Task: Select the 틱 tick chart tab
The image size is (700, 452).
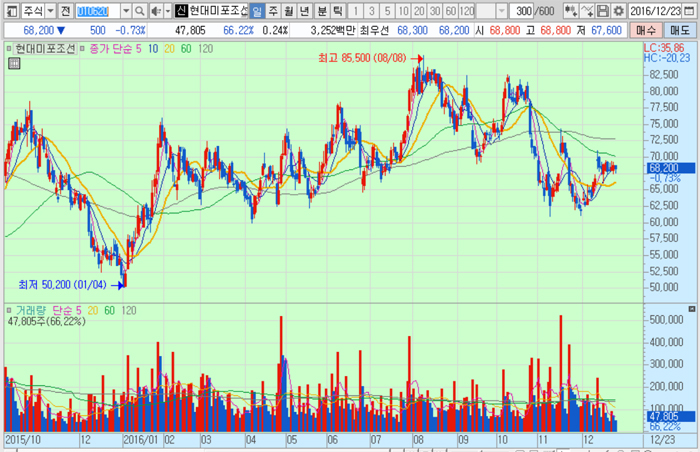Action: 338,11
